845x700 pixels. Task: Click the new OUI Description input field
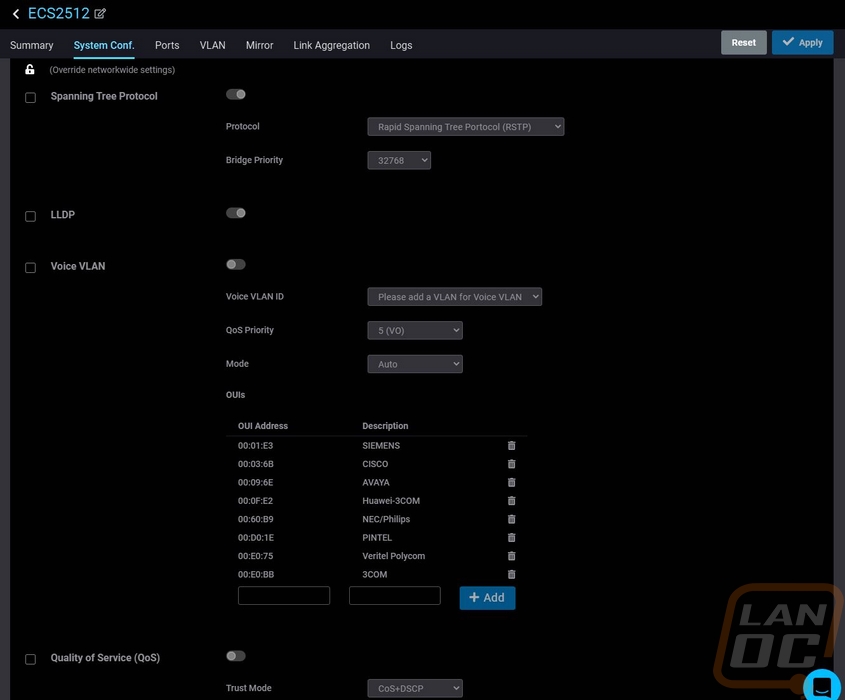[394, 595]
